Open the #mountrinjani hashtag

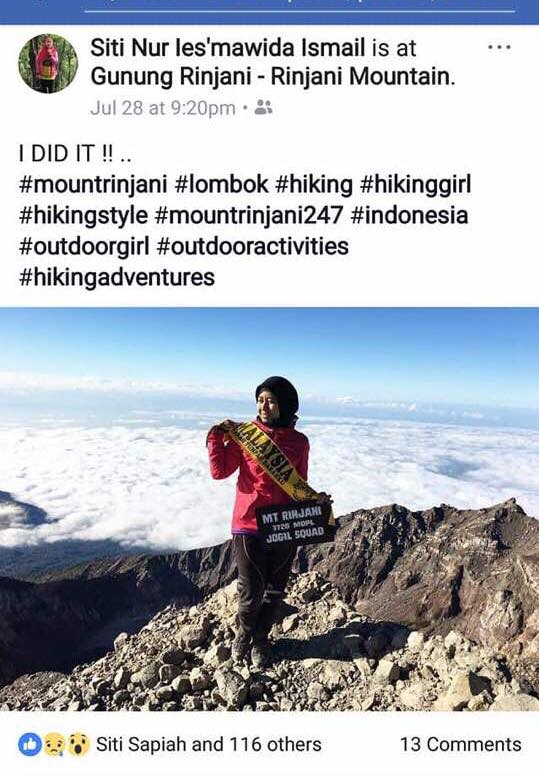[93, 184]
